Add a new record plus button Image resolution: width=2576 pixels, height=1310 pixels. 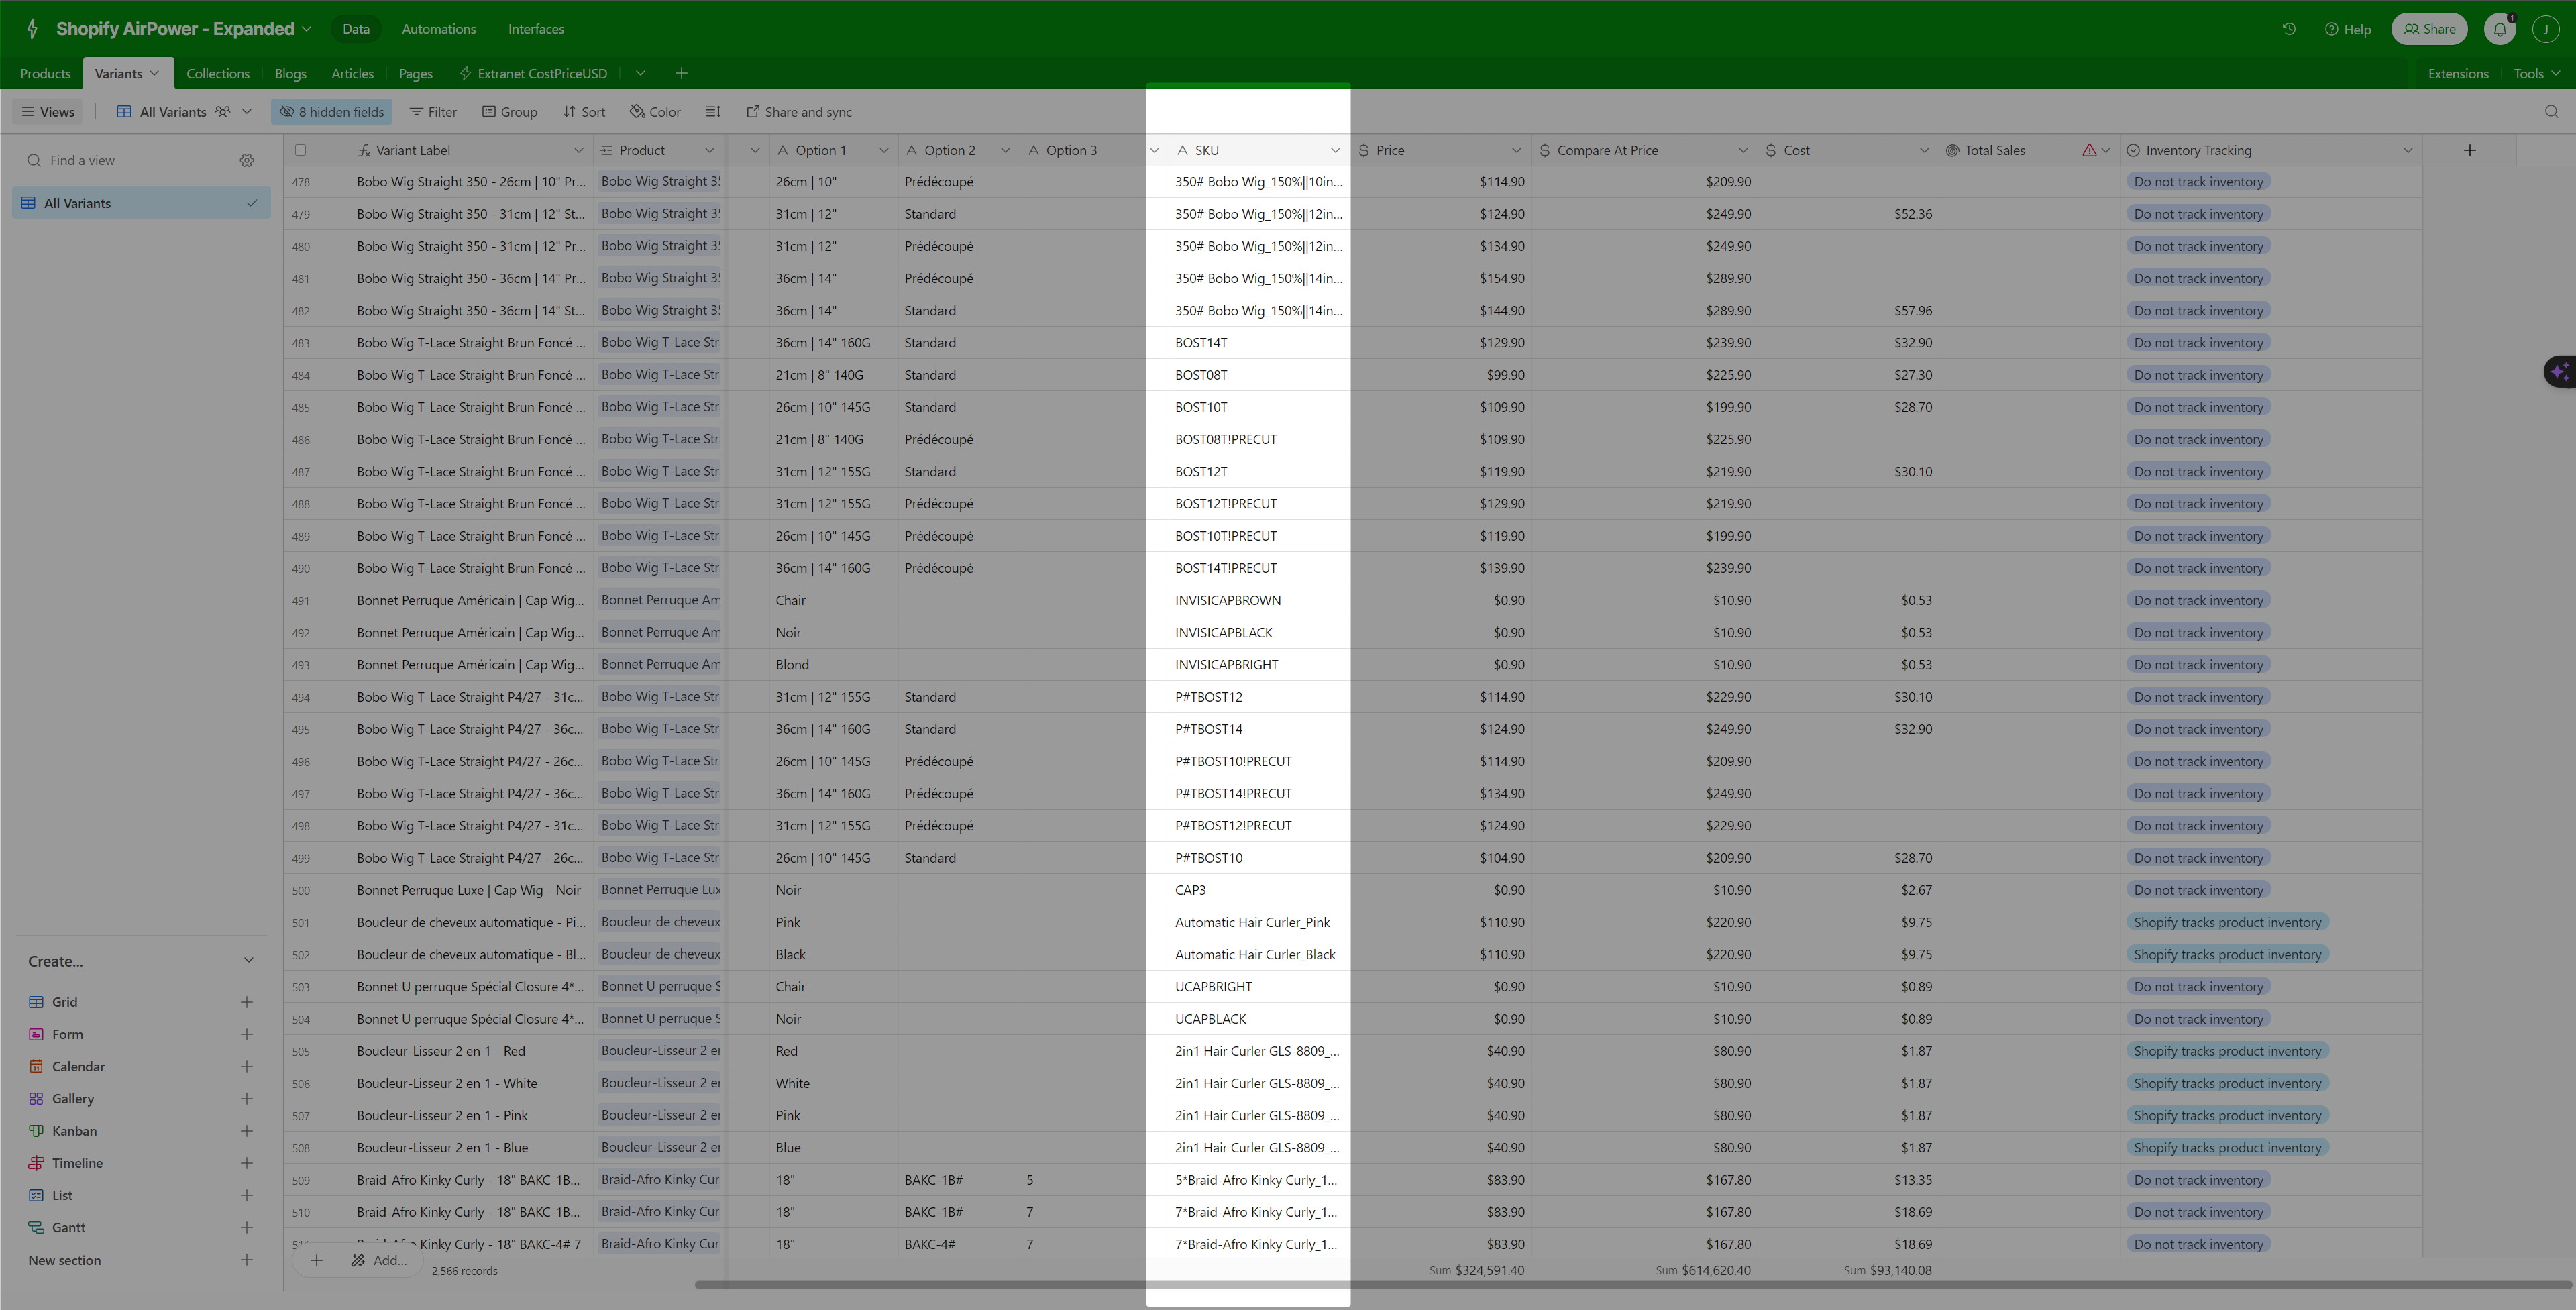pos(316,1260)
